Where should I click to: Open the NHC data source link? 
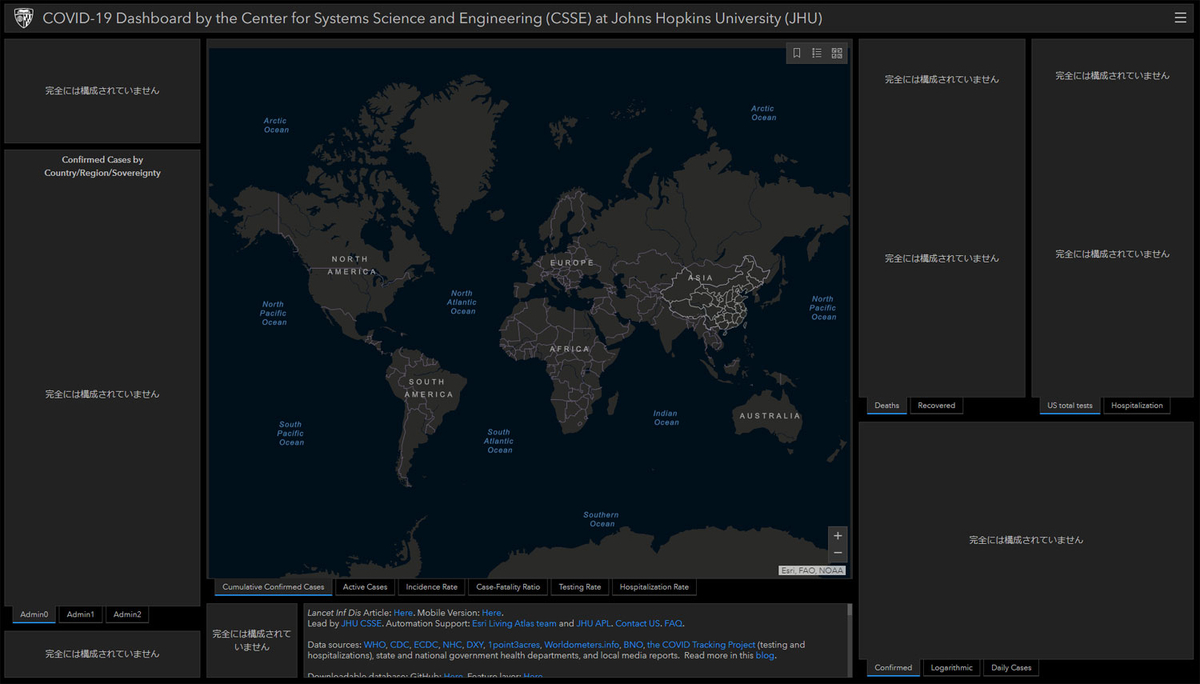pyautogui.click(x=452, y=645)
